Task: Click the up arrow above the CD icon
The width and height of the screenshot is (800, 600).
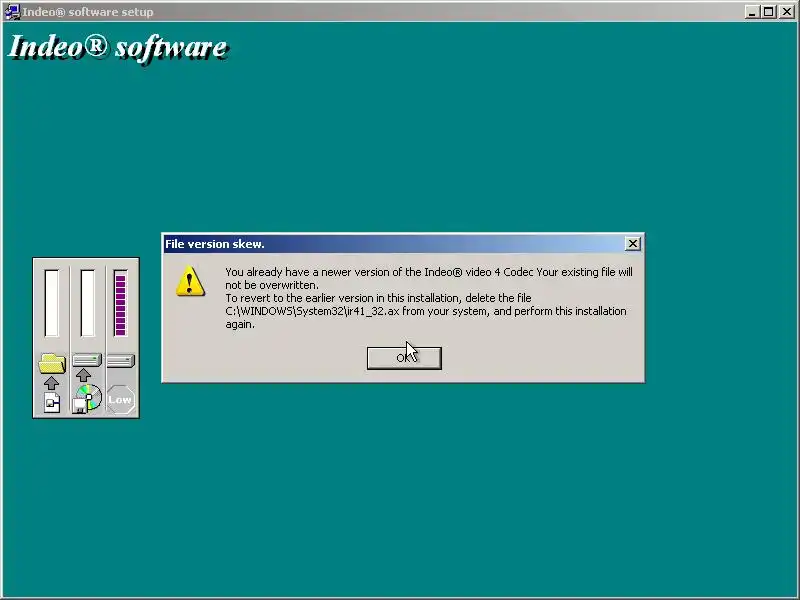Action: (x=84, y=376)
